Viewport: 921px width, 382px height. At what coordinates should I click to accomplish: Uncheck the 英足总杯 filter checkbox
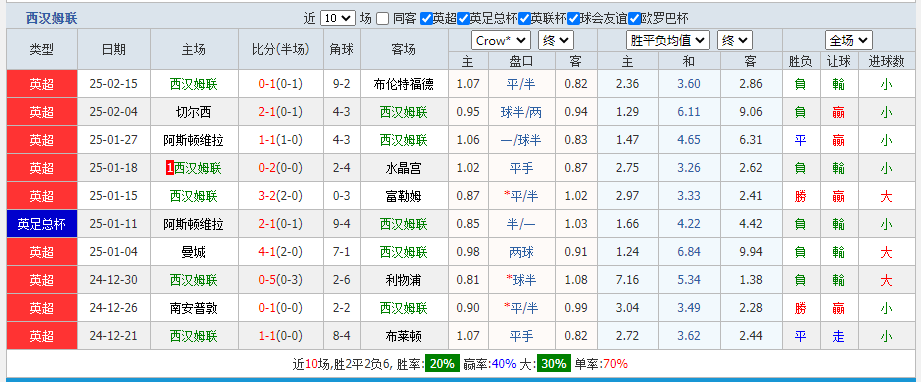coord(463,19)
